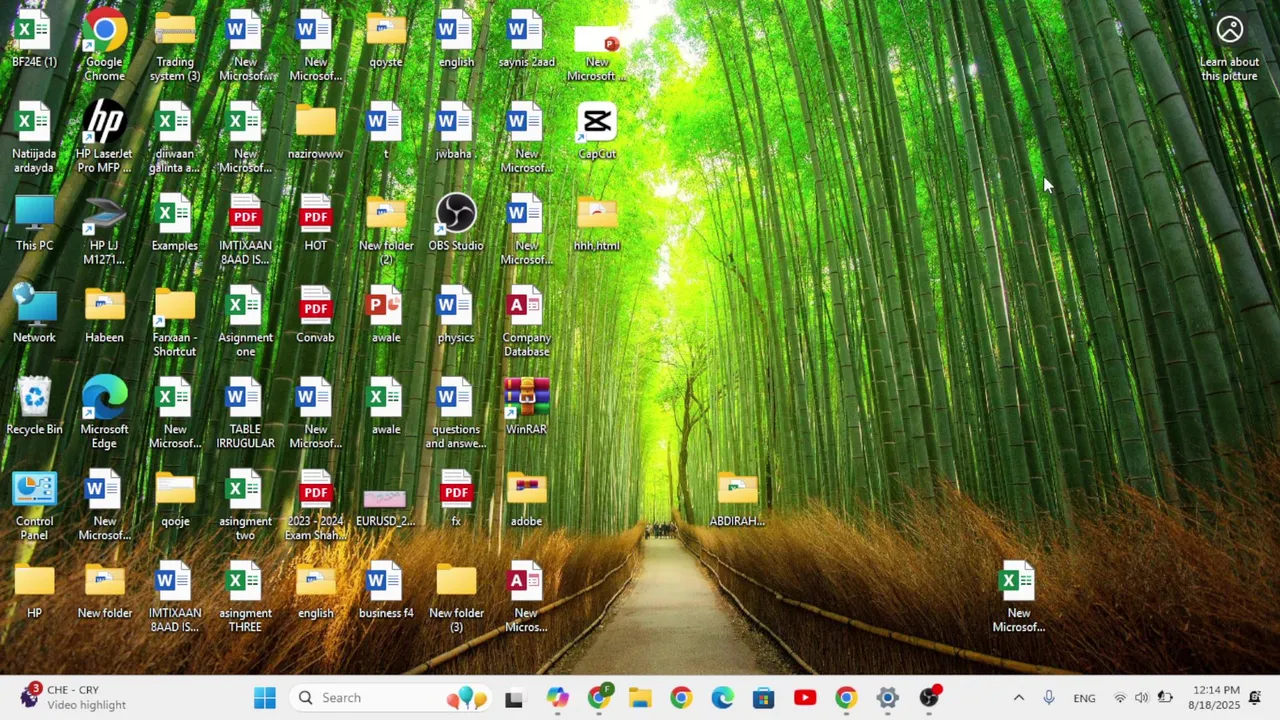Open CHE - CRY Video highlight widget
The image size is (1280, 720).
click(x=72, y=698)
